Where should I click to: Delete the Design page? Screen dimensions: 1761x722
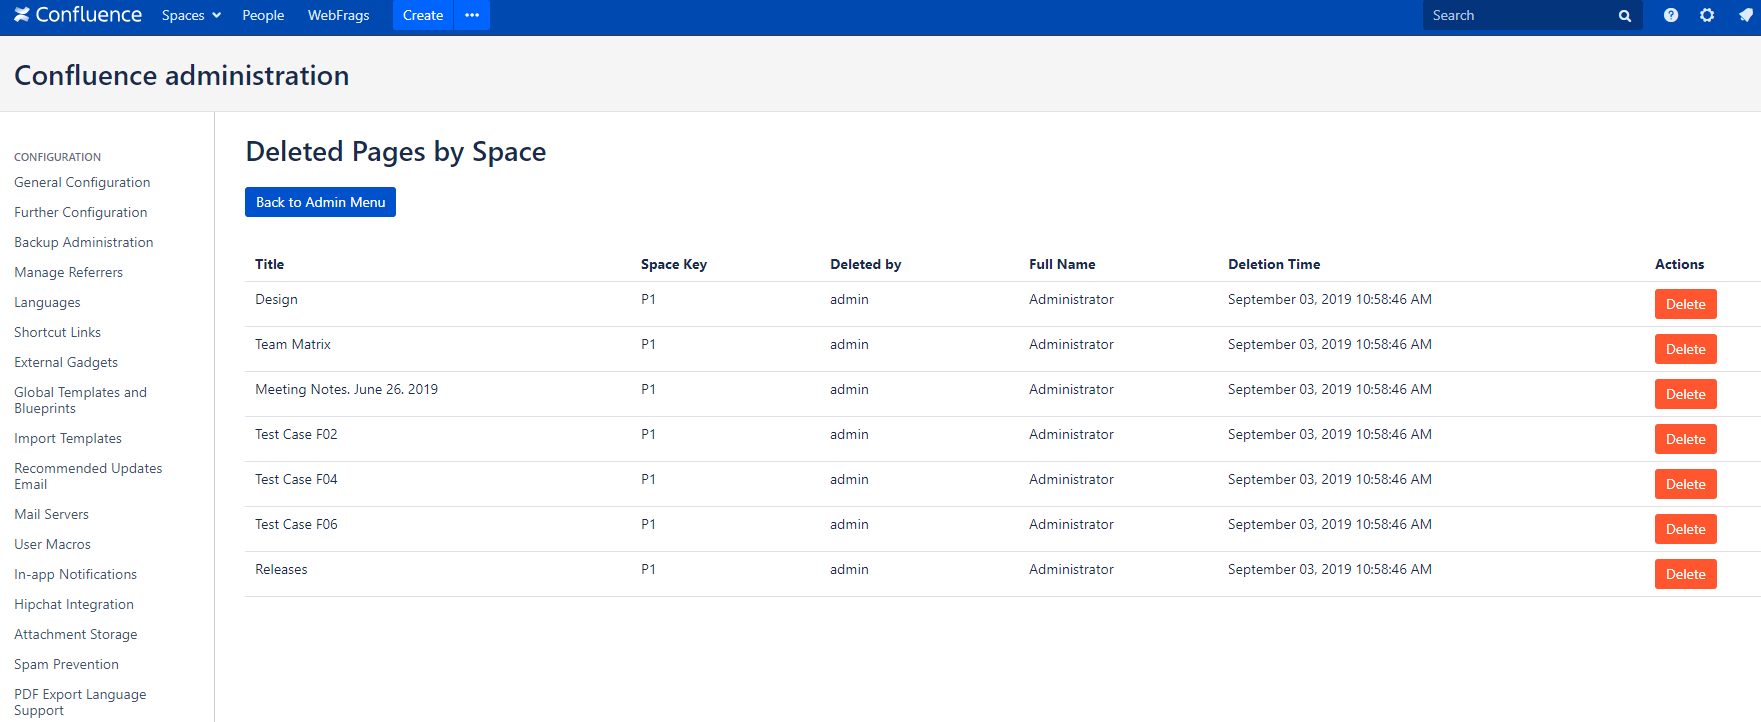pos(1685,304)
